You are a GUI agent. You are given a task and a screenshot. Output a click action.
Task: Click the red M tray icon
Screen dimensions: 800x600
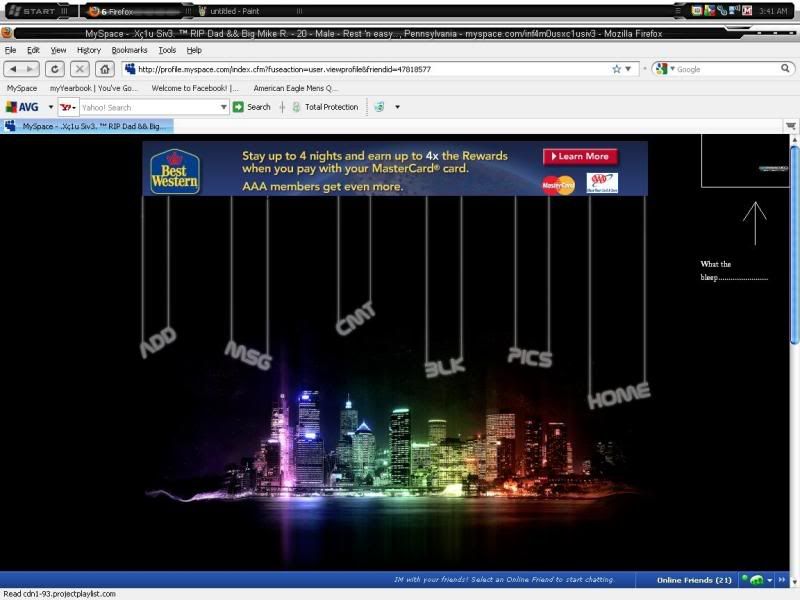pos(747,11)
